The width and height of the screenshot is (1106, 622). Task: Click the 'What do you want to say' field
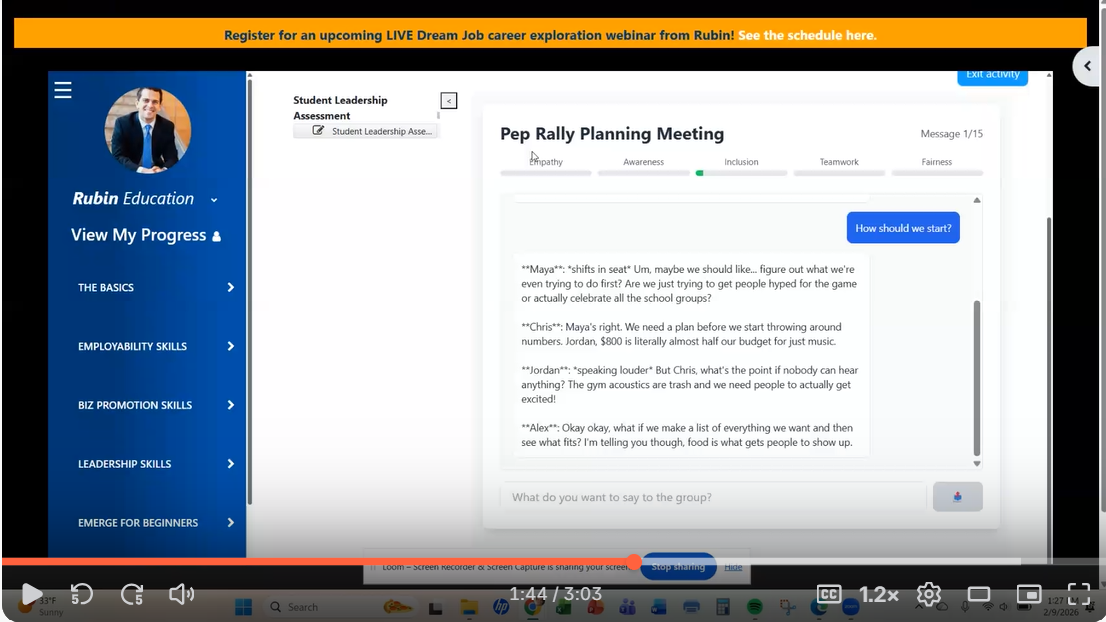(713, 497)
